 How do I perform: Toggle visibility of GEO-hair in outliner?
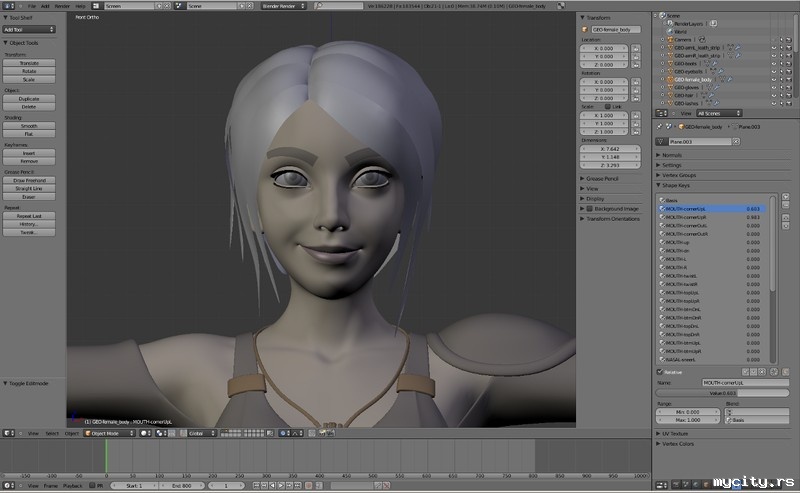773,95
